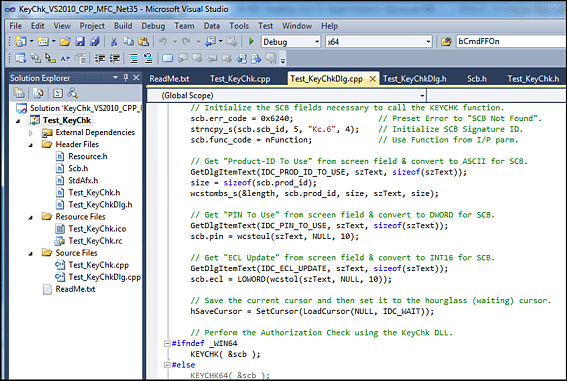
Task: Click the Display Parameter Info icon
Action: [x=35, y=58]
